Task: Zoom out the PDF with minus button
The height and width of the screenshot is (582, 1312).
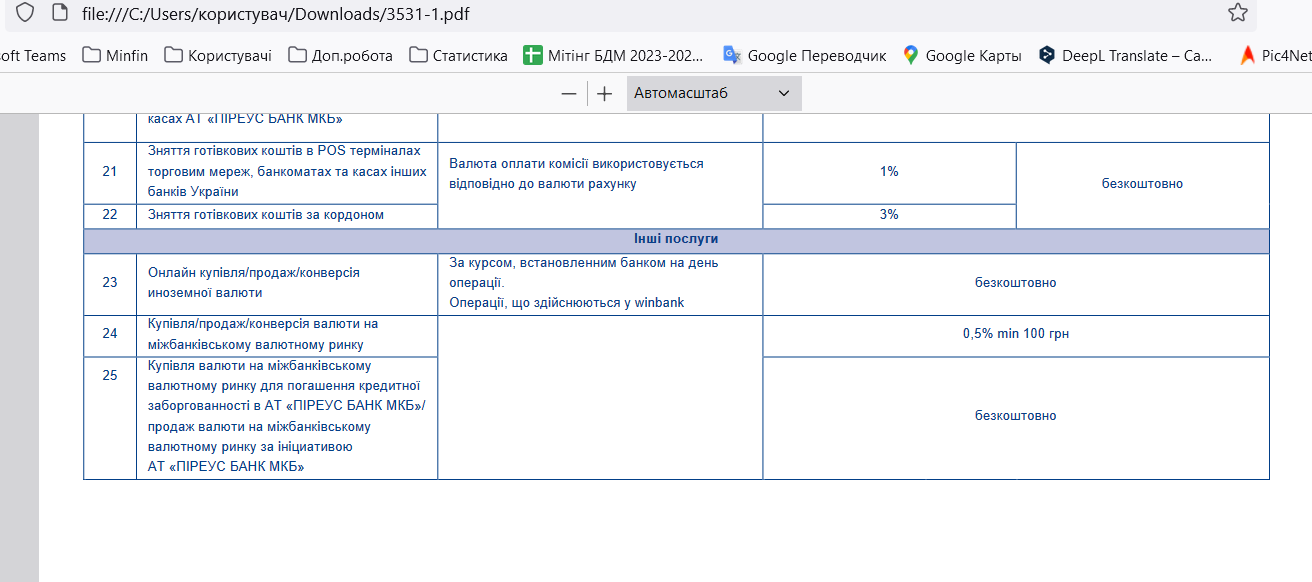Action: pyautogui.click(x=569, y=93)
